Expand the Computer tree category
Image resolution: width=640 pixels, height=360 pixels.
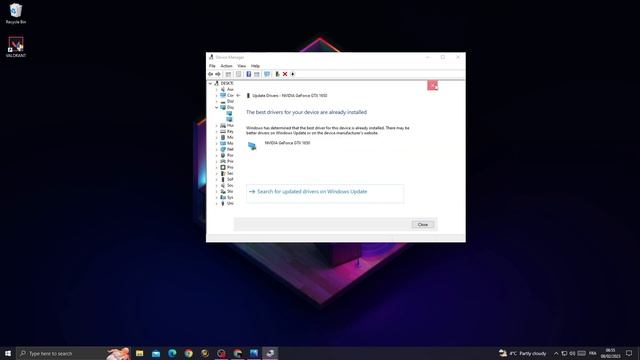217,96
